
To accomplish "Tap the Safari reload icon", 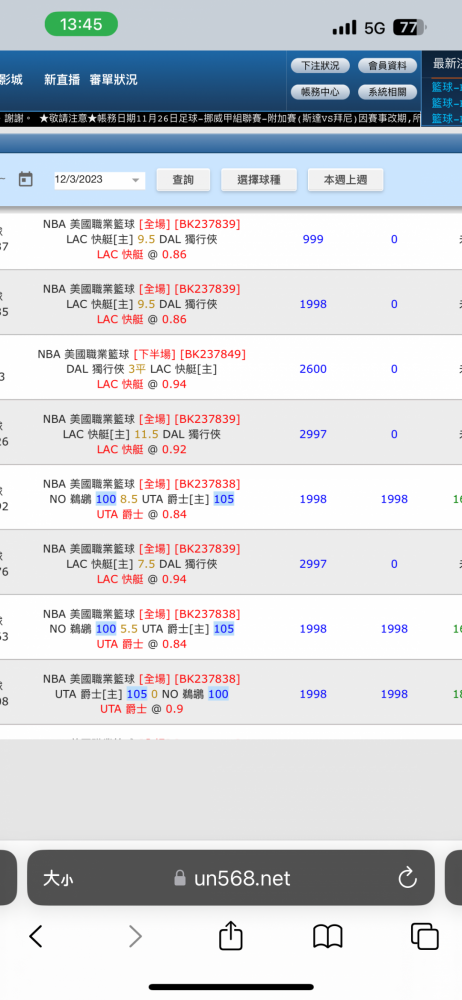I will (x=407, y=878).
